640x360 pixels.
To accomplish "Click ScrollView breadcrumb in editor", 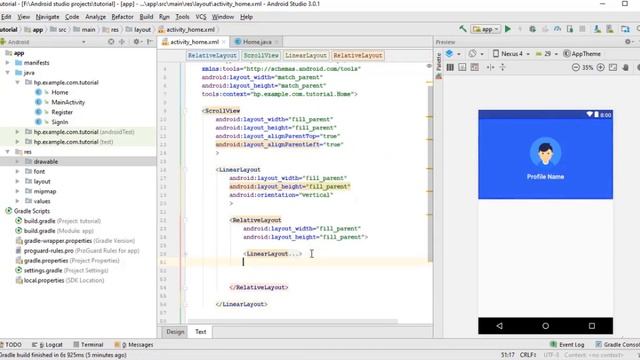I will click(x=261, y=55).
